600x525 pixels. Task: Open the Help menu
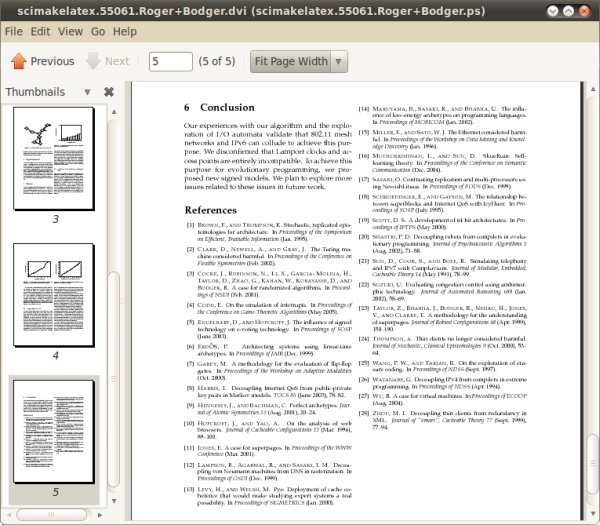coord(125,31)
